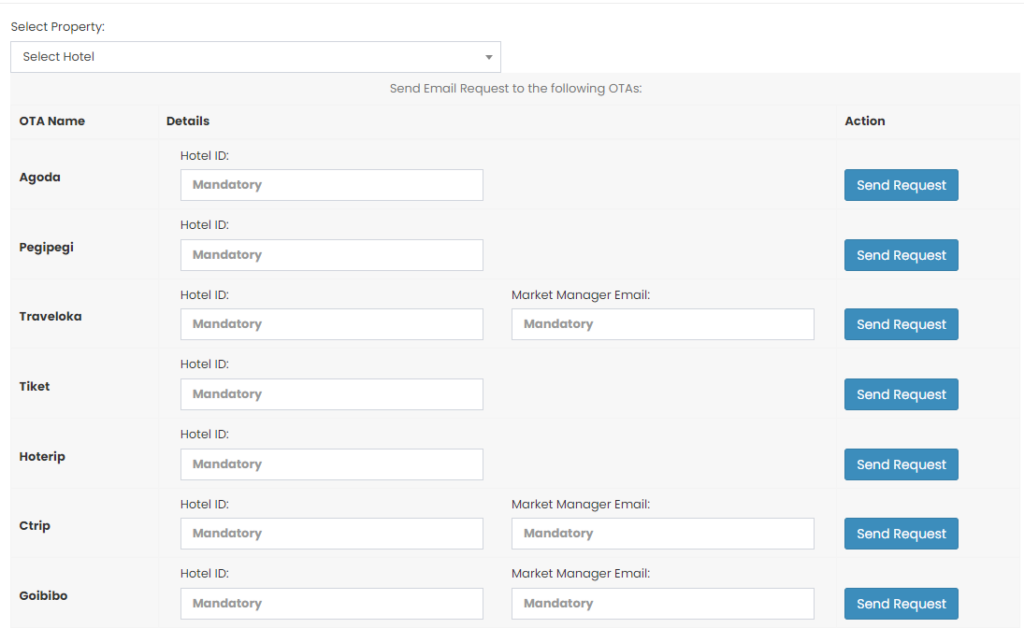Click the Ctrip OTA name
The height and width of the screenshot is (628, 1024).
35,526
